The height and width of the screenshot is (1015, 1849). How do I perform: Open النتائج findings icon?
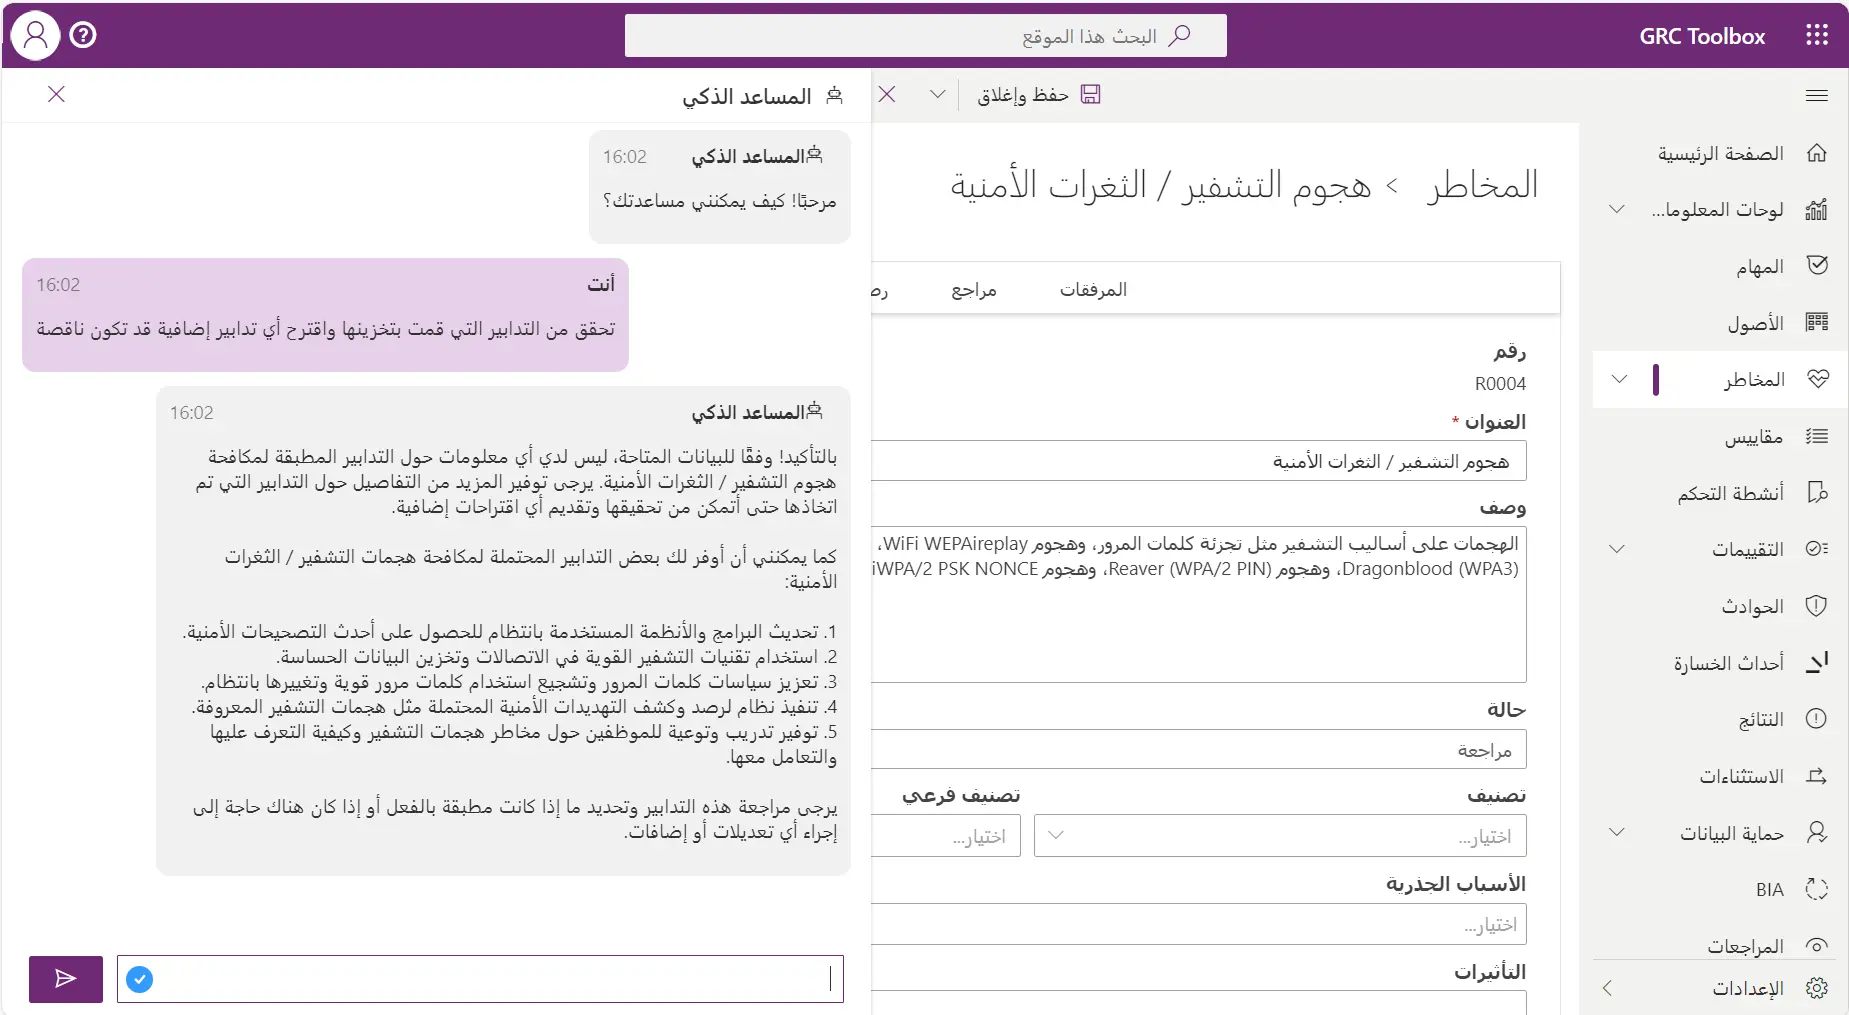(x=1817, y=719)
